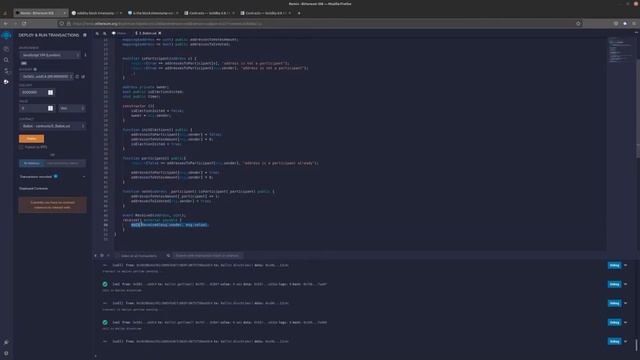Viewport: 640px width, 360px height.
Task: Select the Ballot.sol editor tab
Action: pos(147,33)
